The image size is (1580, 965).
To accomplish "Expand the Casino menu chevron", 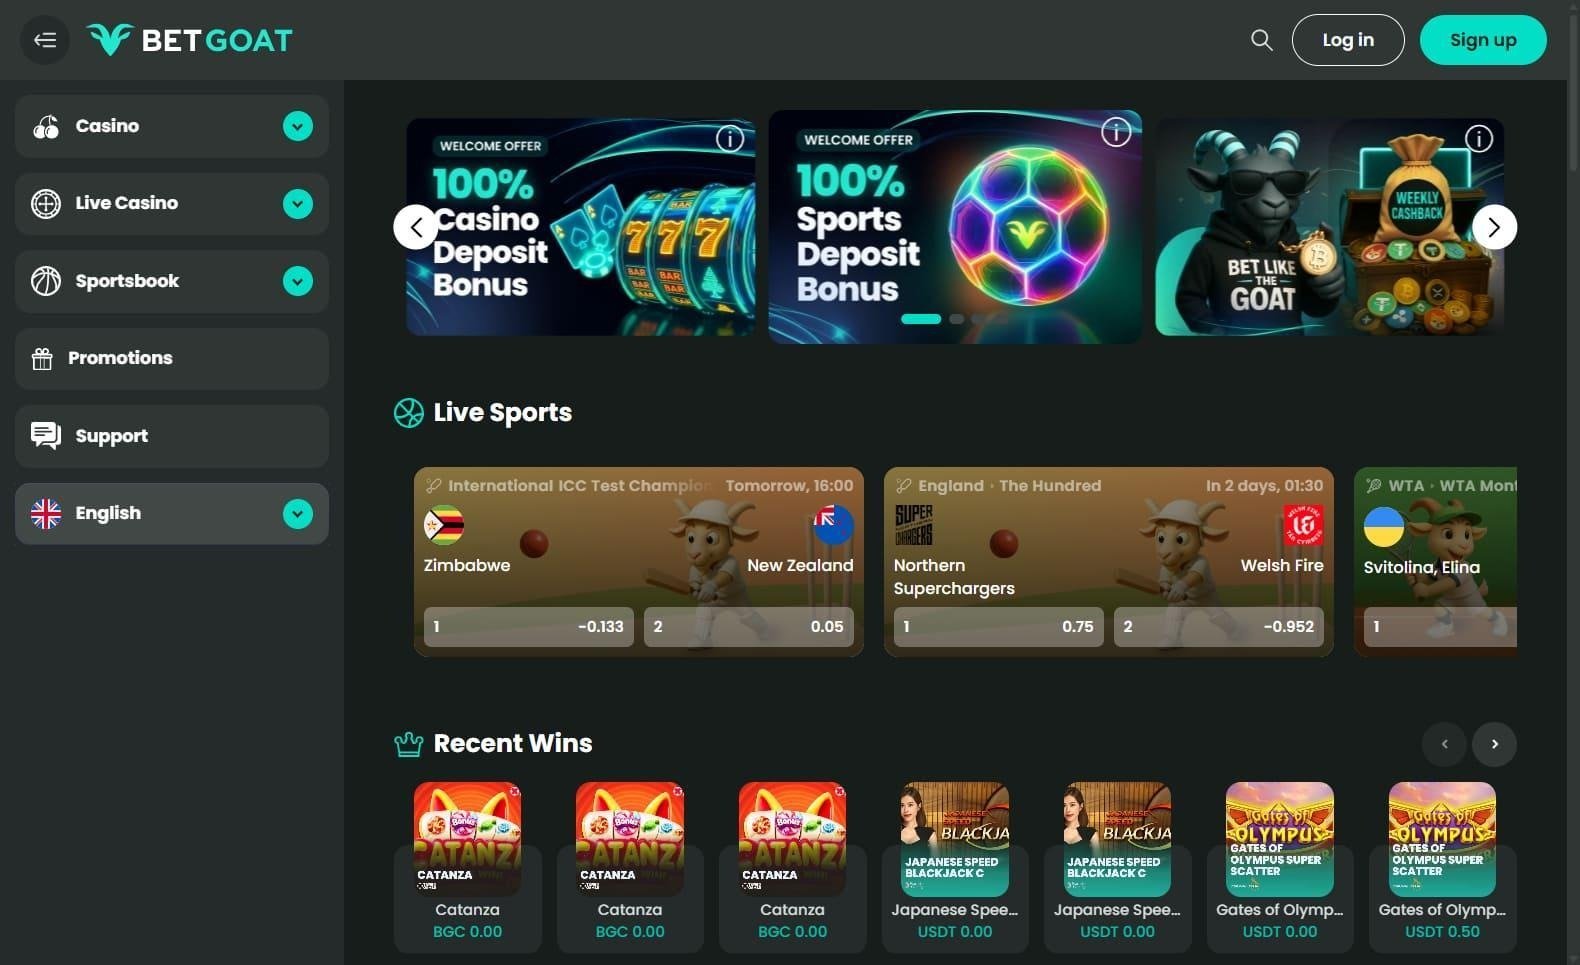I will (298, 126).
